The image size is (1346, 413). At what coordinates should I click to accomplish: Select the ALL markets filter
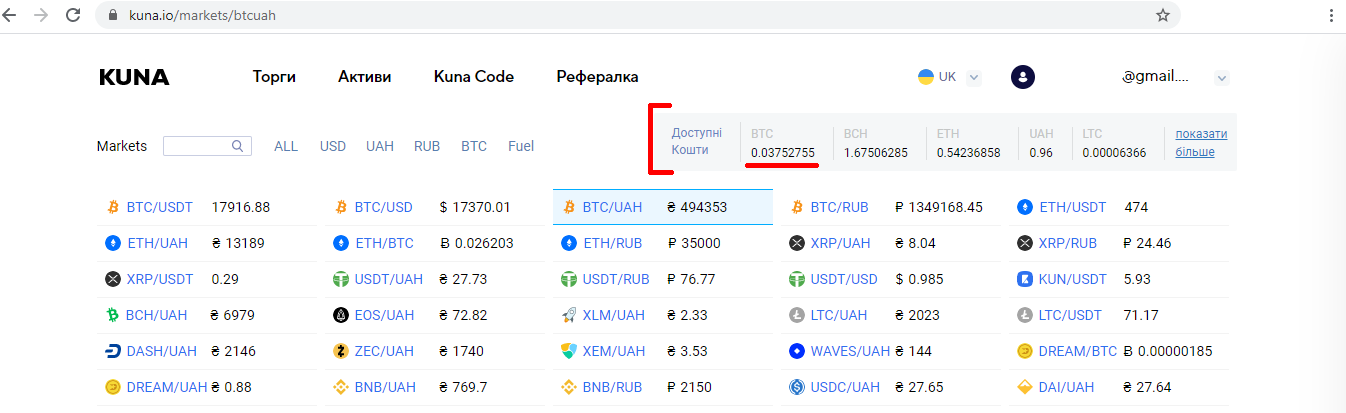[x=286, y=146]
